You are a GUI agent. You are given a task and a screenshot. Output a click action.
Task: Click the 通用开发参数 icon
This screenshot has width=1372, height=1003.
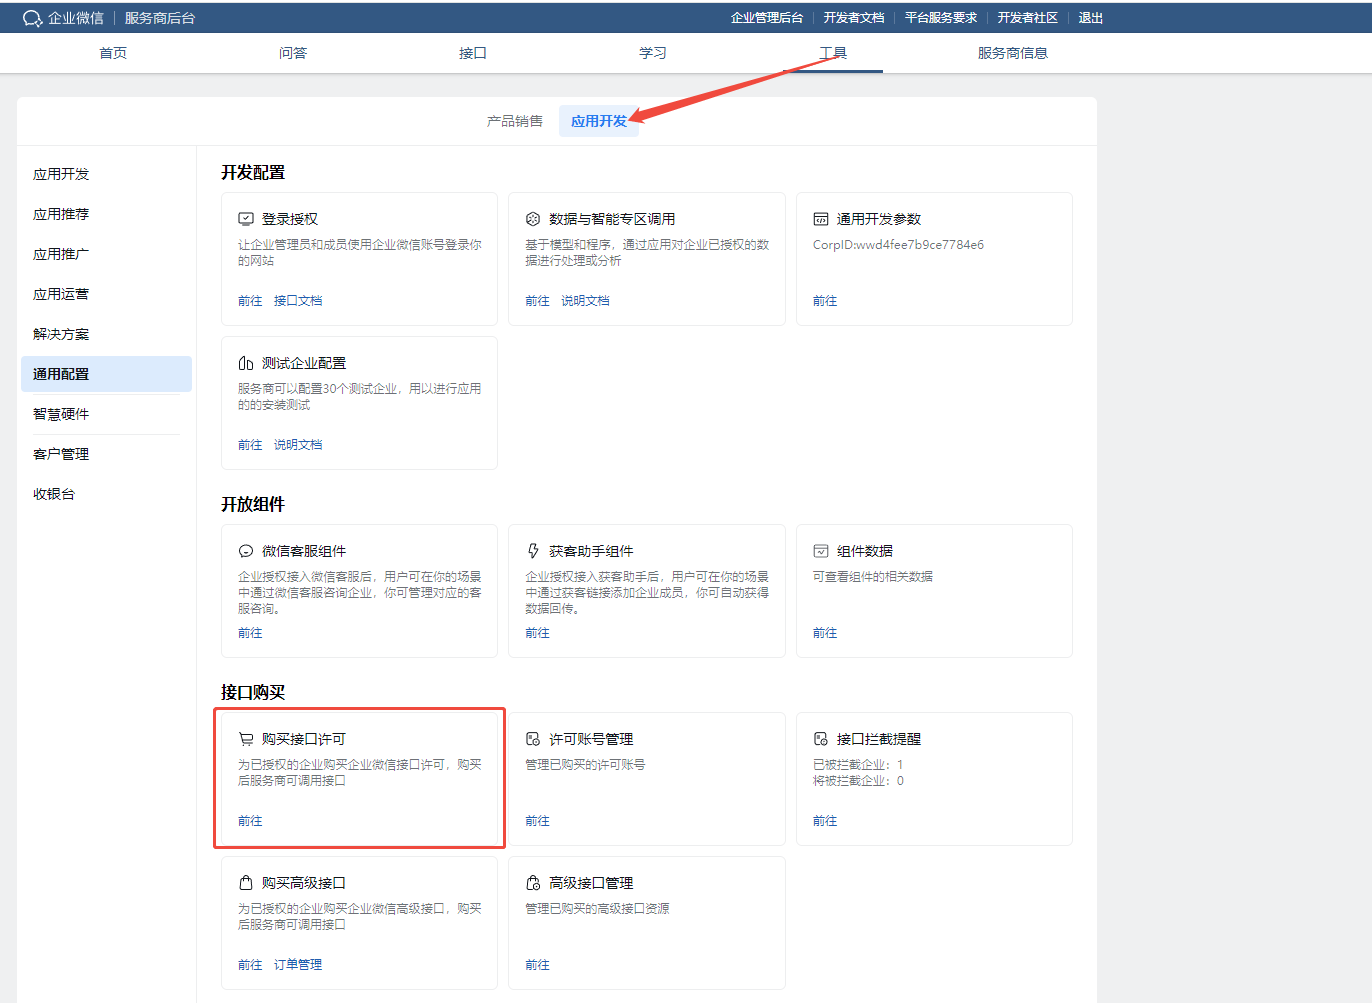(821, 219)
